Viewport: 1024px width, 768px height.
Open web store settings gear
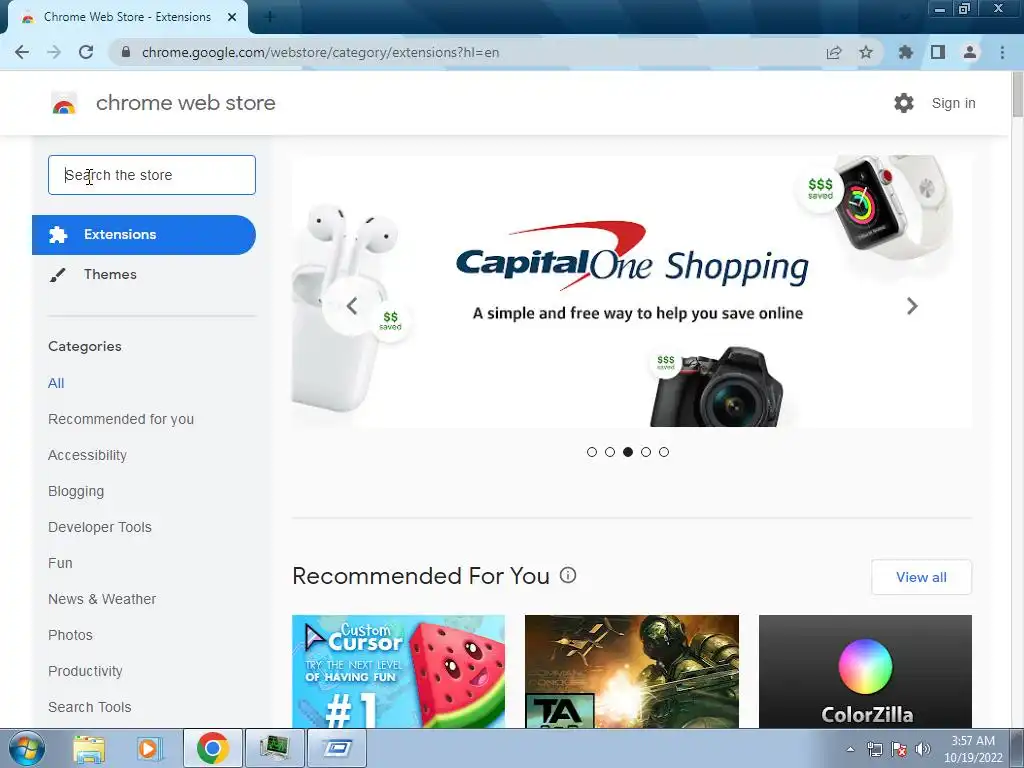(904, 103)
